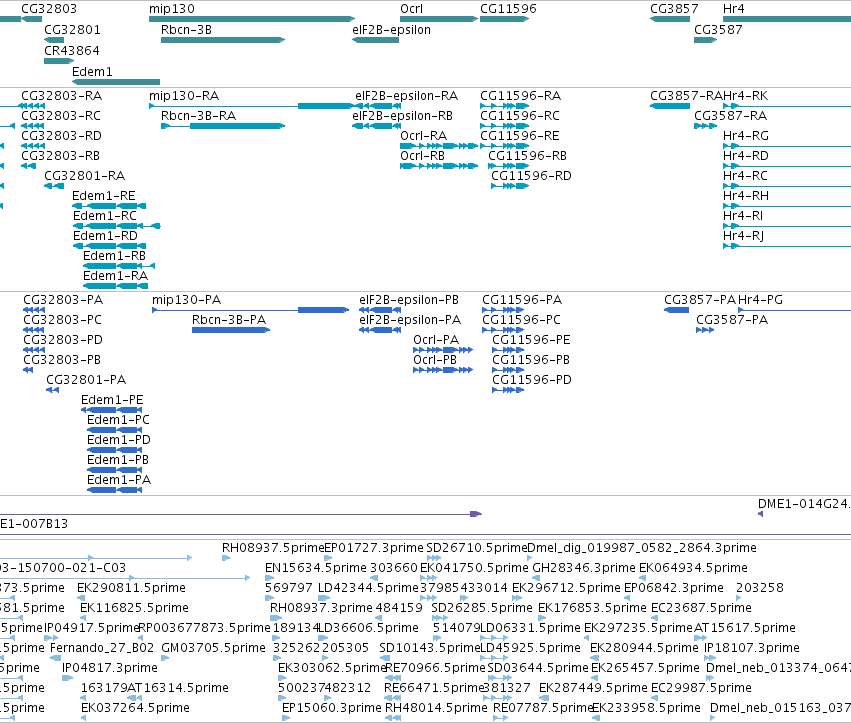Click the eIF2B-epsilon-RB transcript label
This screenshot has width=851, height=723.
(402, 116)
